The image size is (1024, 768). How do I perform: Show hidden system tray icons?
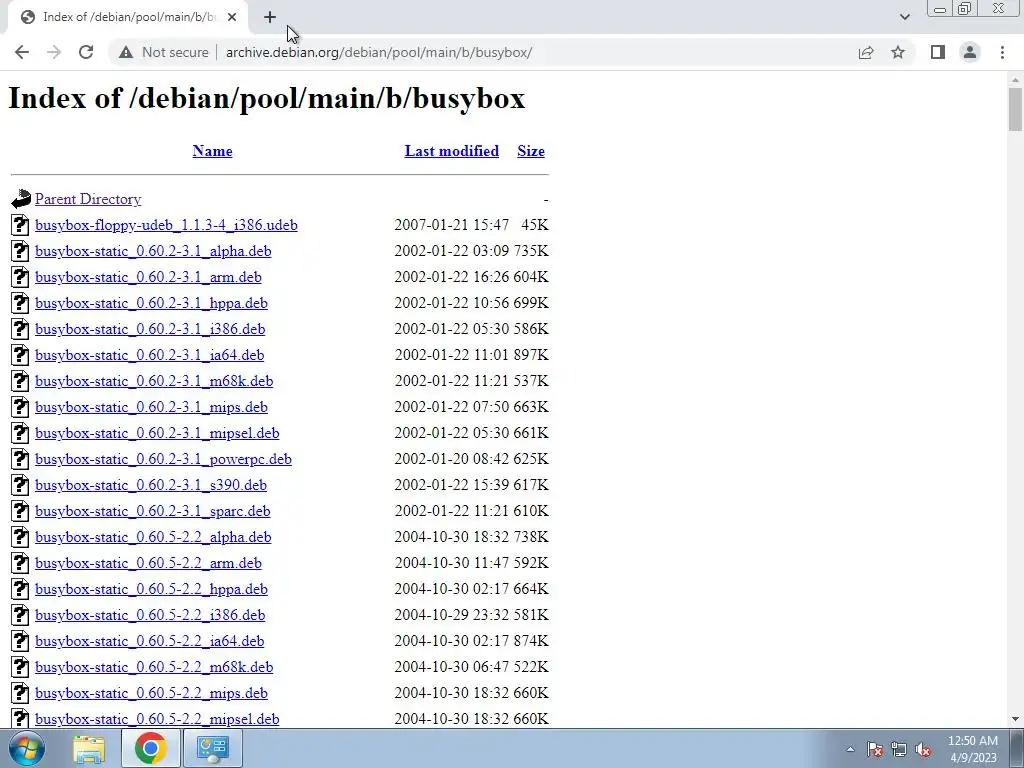pos(850,749)
